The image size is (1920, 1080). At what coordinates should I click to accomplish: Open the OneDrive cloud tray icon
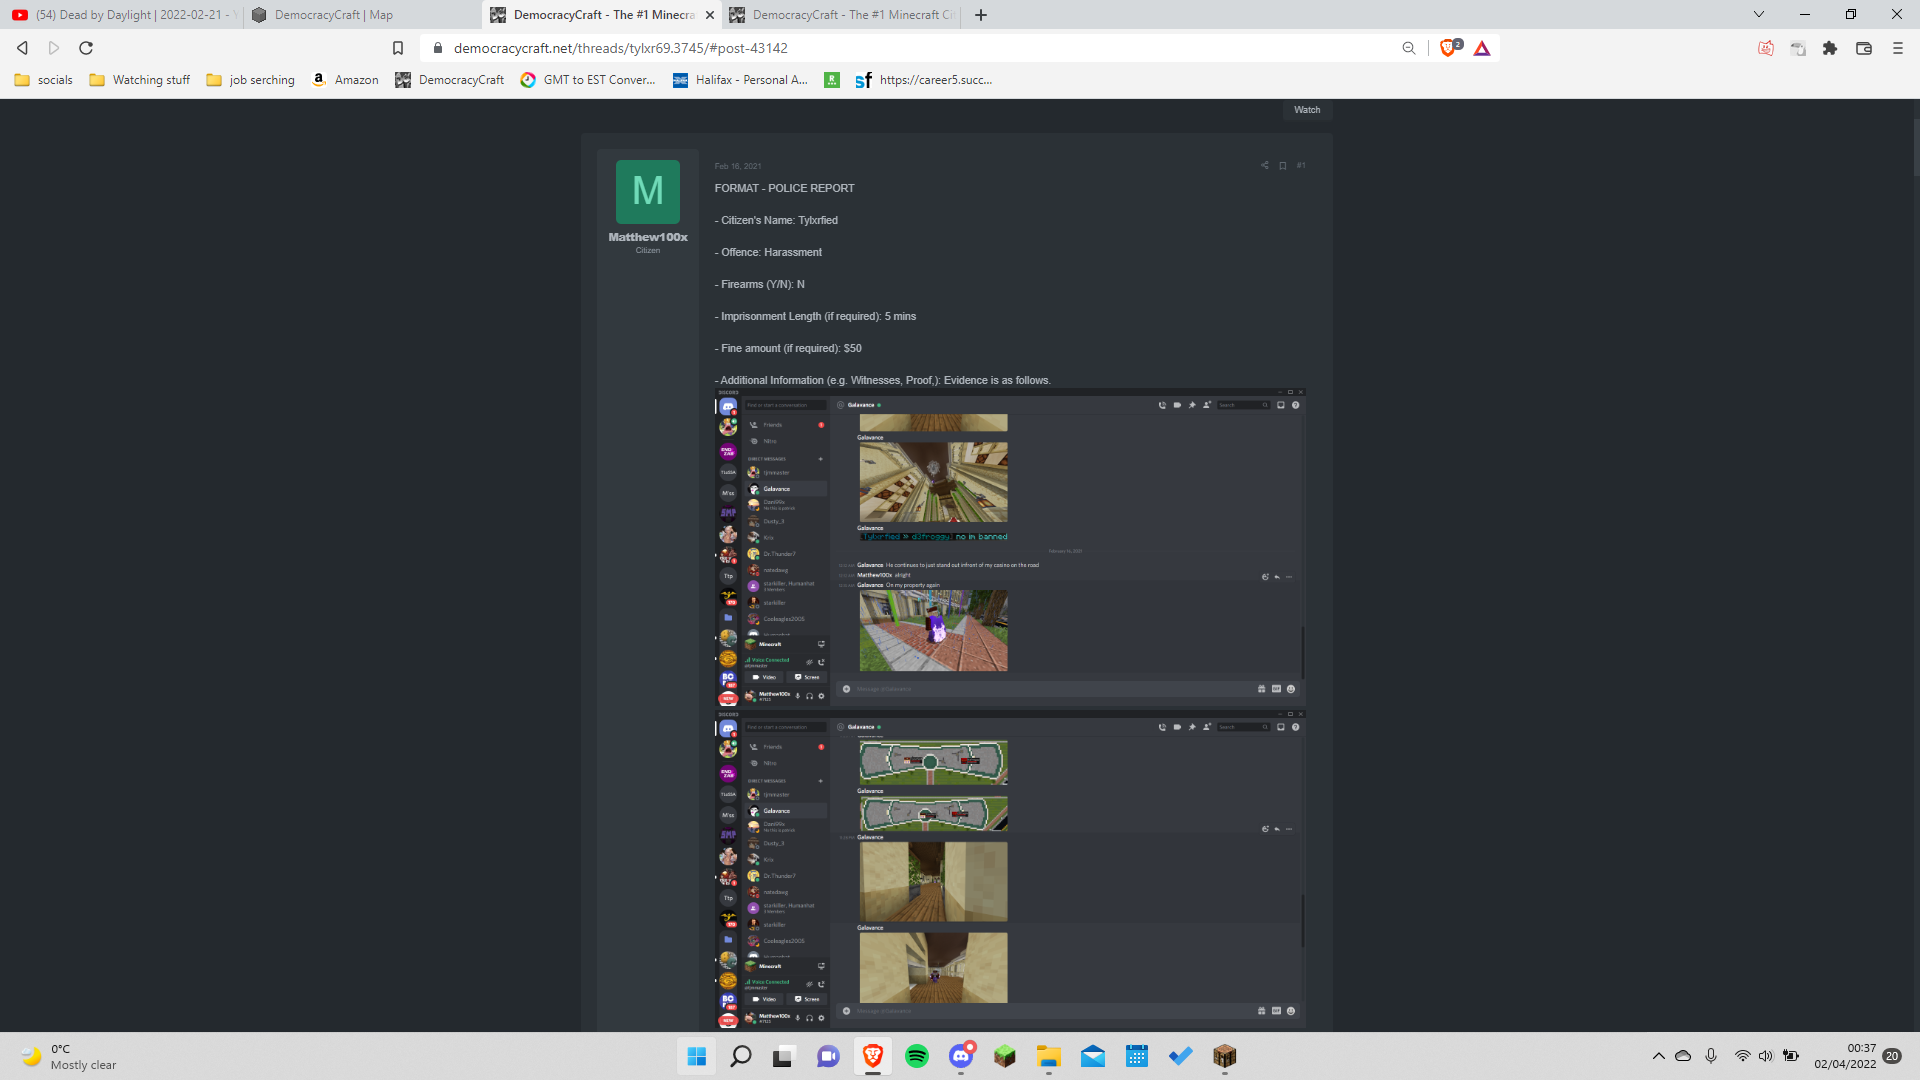1684,1056
